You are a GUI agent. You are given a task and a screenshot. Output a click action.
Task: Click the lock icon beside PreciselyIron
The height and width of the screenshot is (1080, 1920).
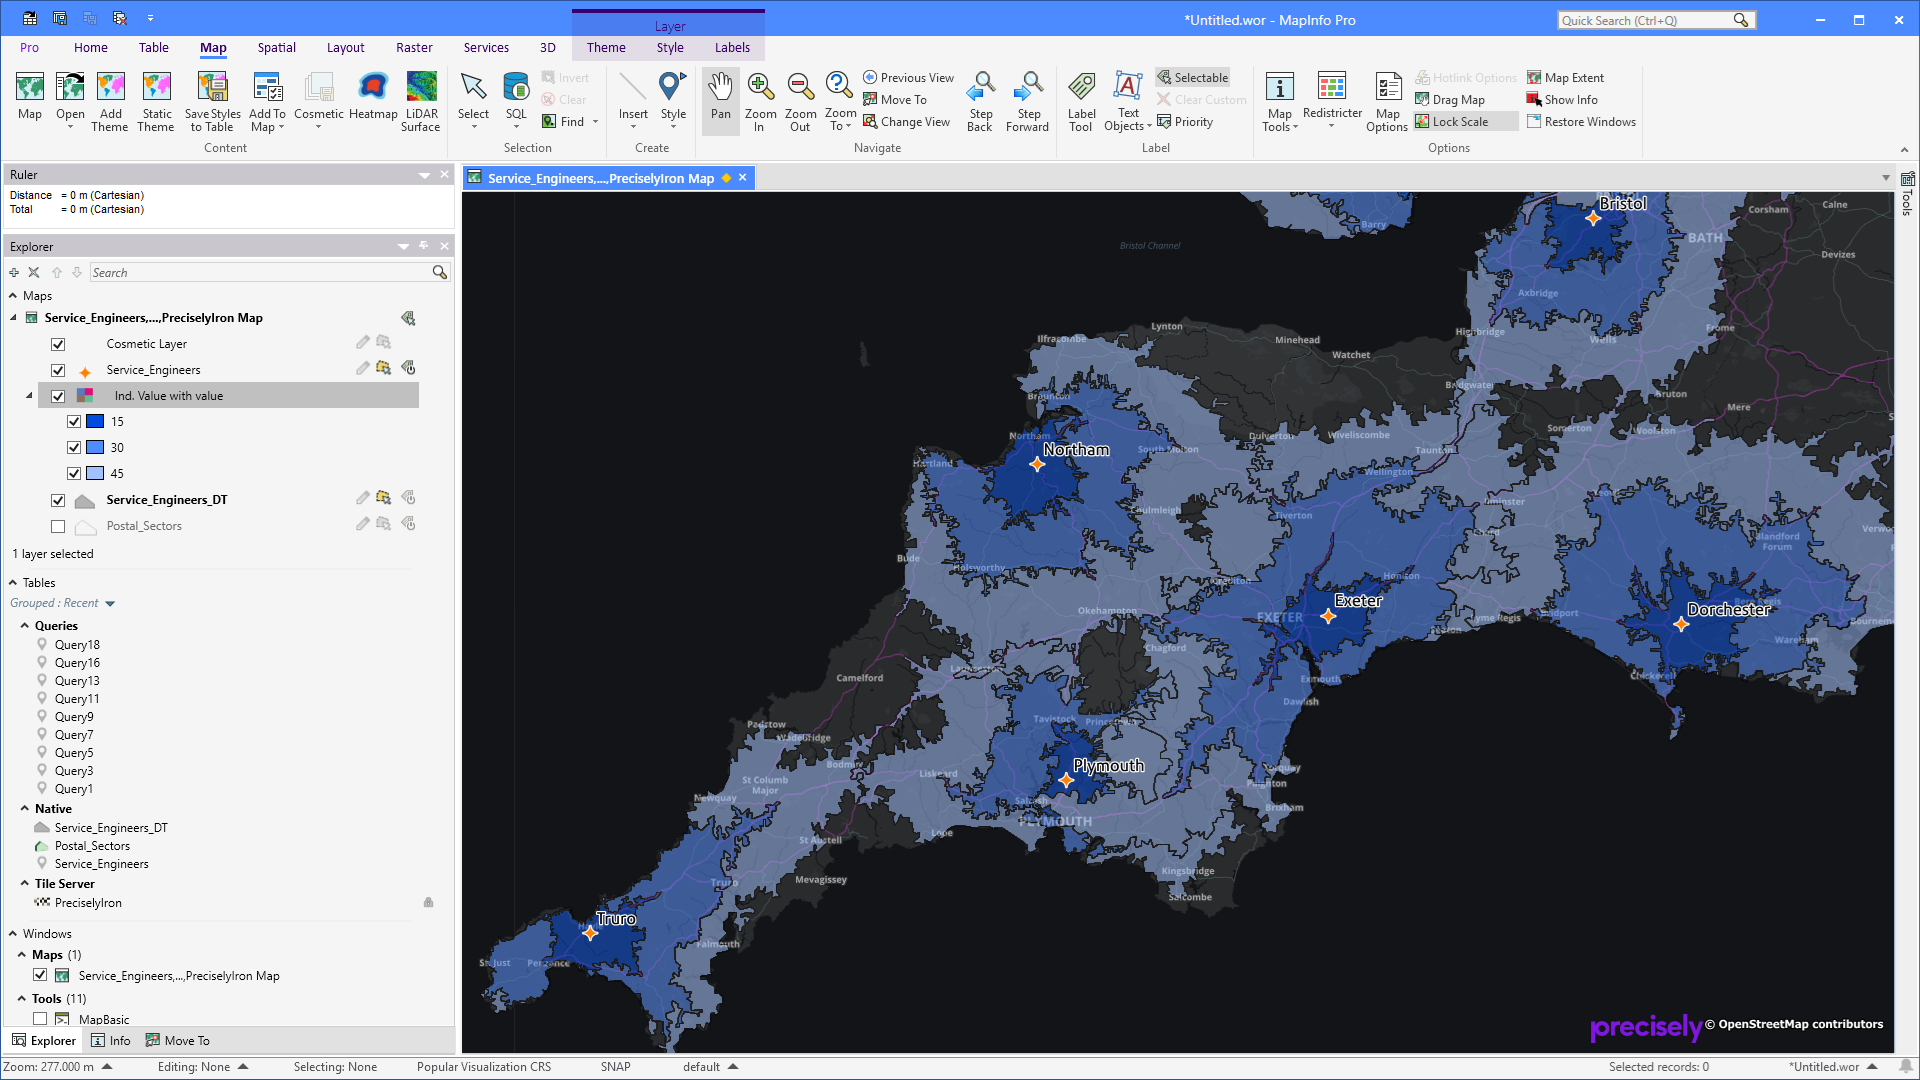[429, 903]
